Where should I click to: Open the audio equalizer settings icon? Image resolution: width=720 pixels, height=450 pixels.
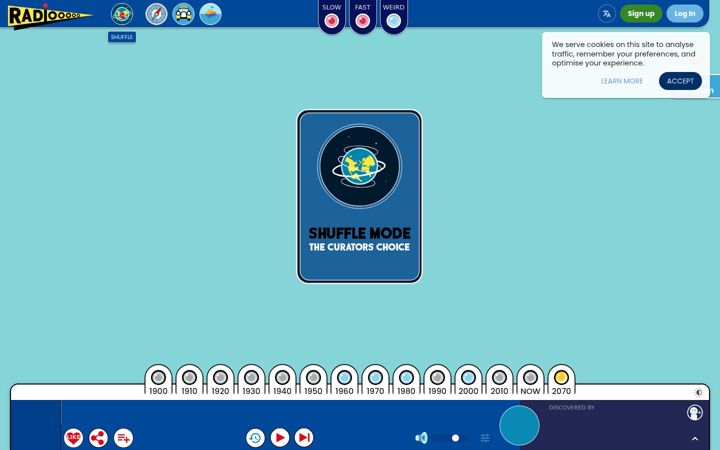pos(485,438)
